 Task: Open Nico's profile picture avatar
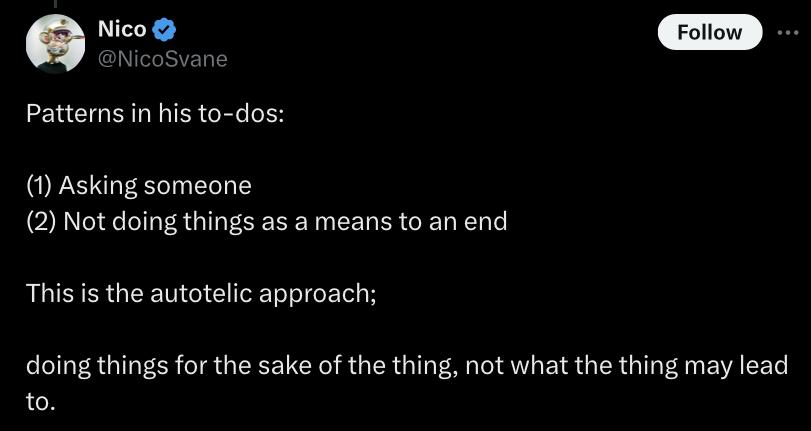(x=55, y=43)
